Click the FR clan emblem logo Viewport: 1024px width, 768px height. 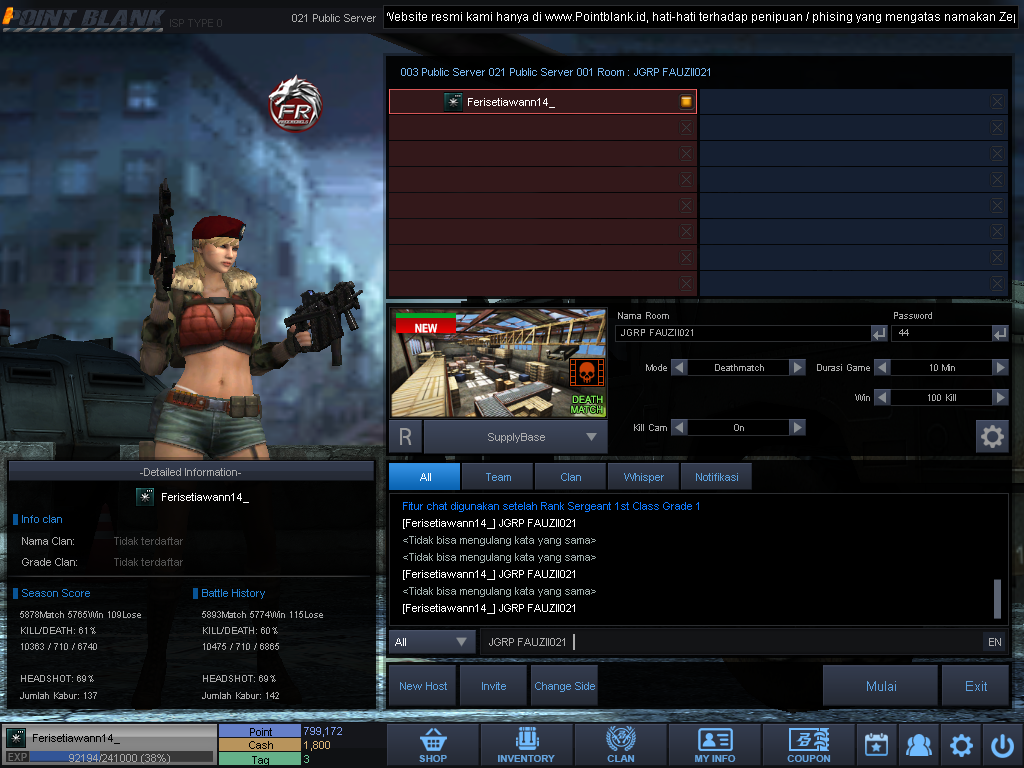click(x=295, y=104)
